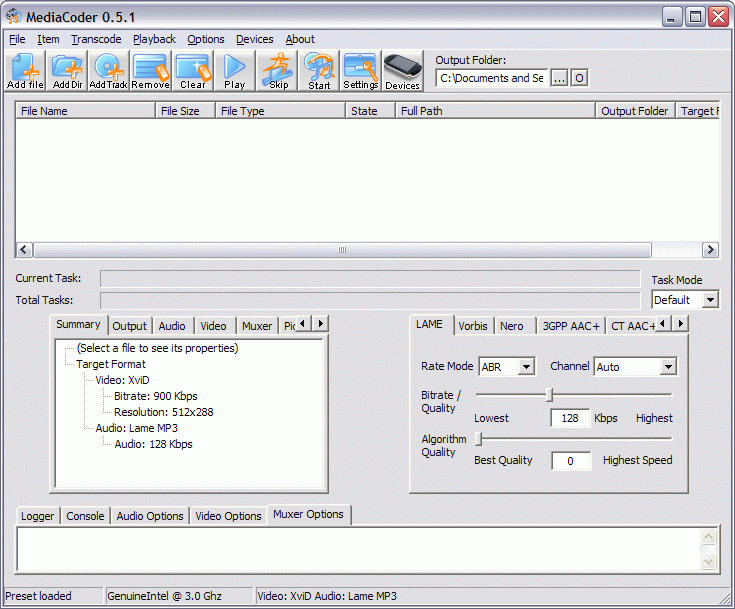The width and height of the screenshot is (735, 609).
Task: Click the bitrate Kbps input field
Action: [569, 418]
